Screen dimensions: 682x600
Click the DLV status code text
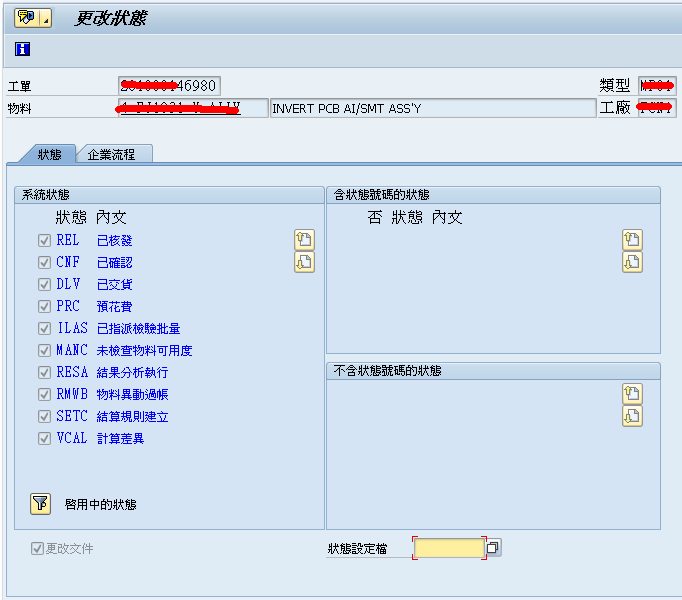click(68, 284)
